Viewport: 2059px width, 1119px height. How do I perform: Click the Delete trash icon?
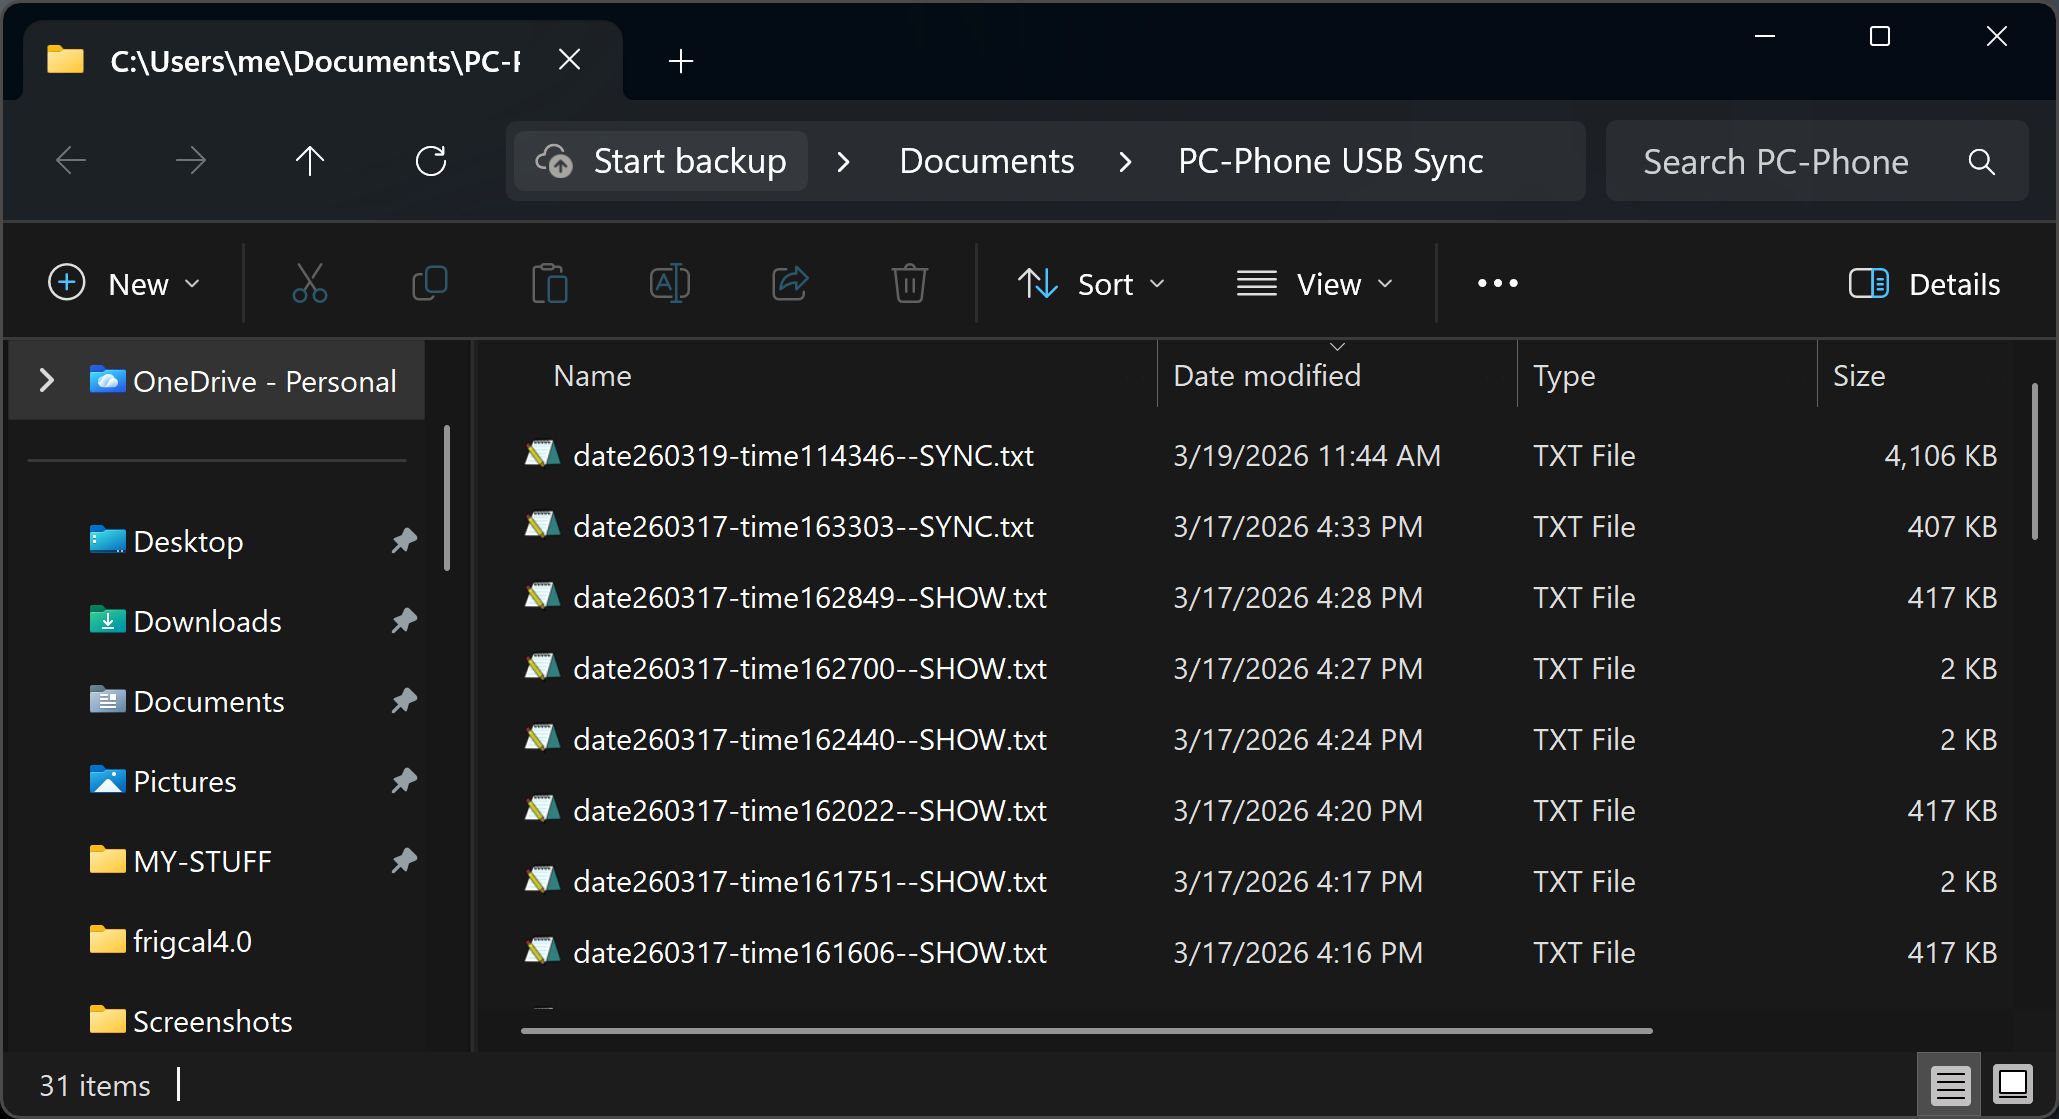point(909,284)
